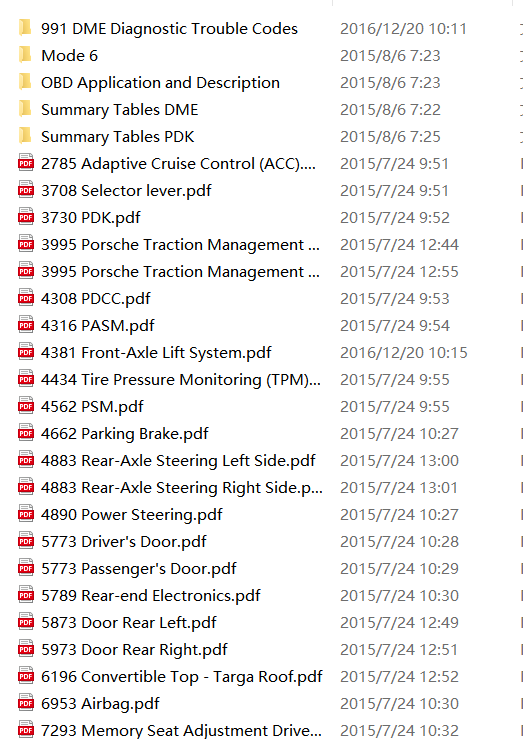The image size is (523, 748).
Task: Click PDF icon of 4434 Tire Pressure Monitoring
Action: (x=26, y=379)
